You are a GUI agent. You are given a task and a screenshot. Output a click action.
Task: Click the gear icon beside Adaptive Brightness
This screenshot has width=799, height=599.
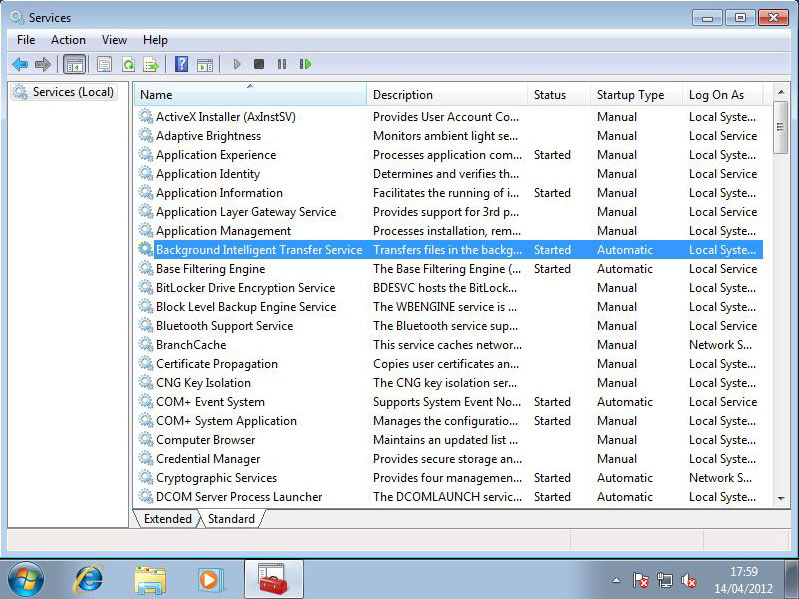coord(146,135)
